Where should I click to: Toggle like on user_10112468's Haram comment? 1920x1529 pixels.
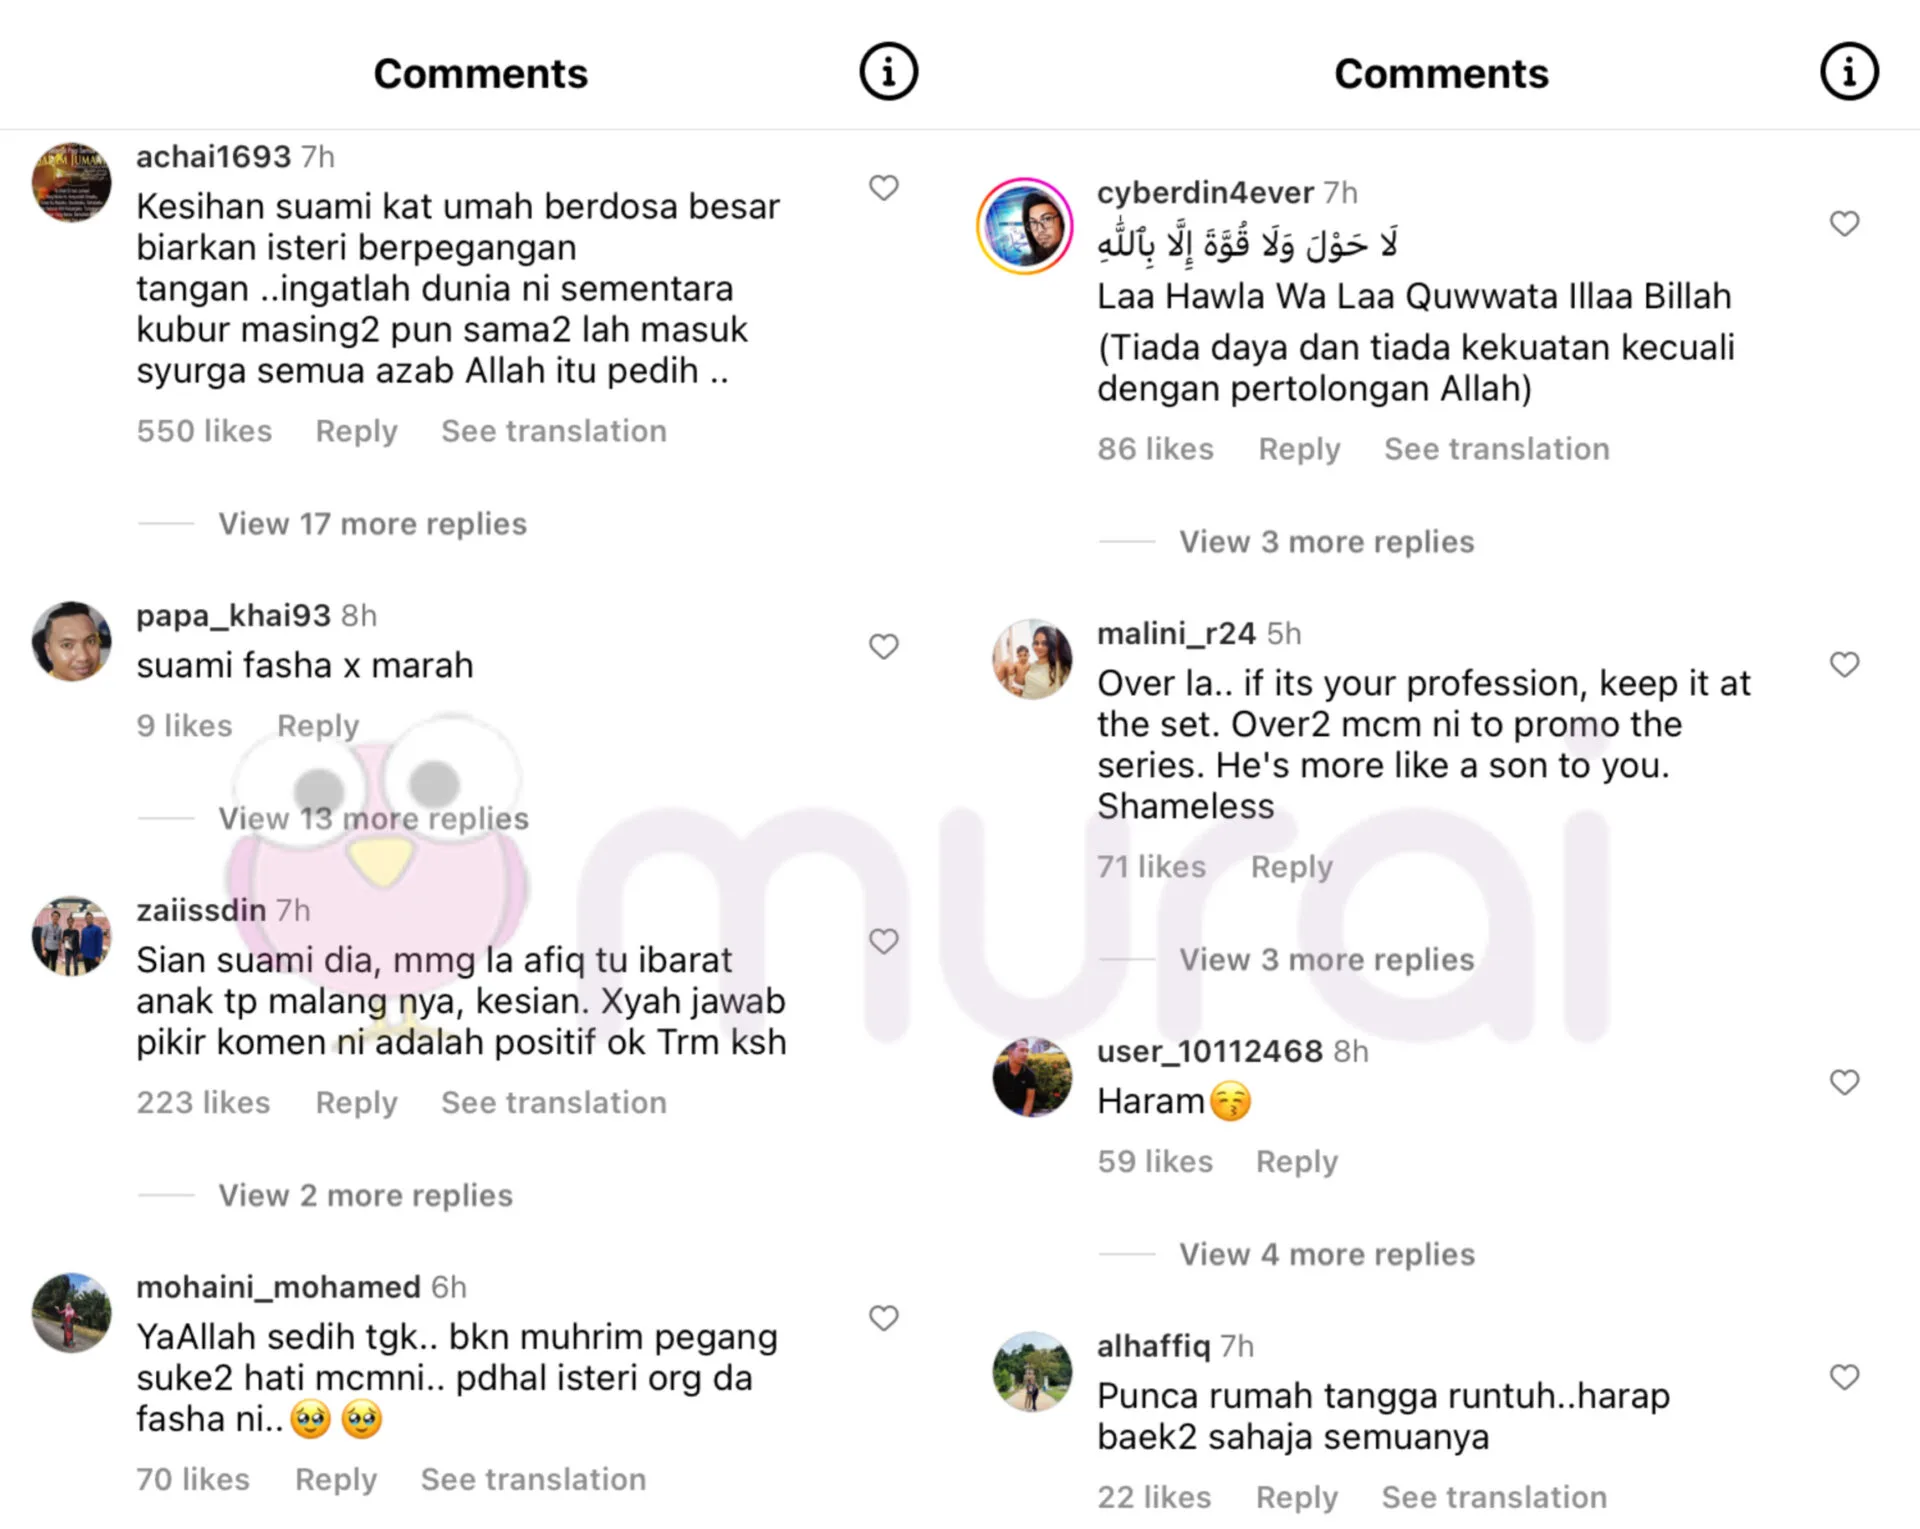(x=1844, y=1082)
